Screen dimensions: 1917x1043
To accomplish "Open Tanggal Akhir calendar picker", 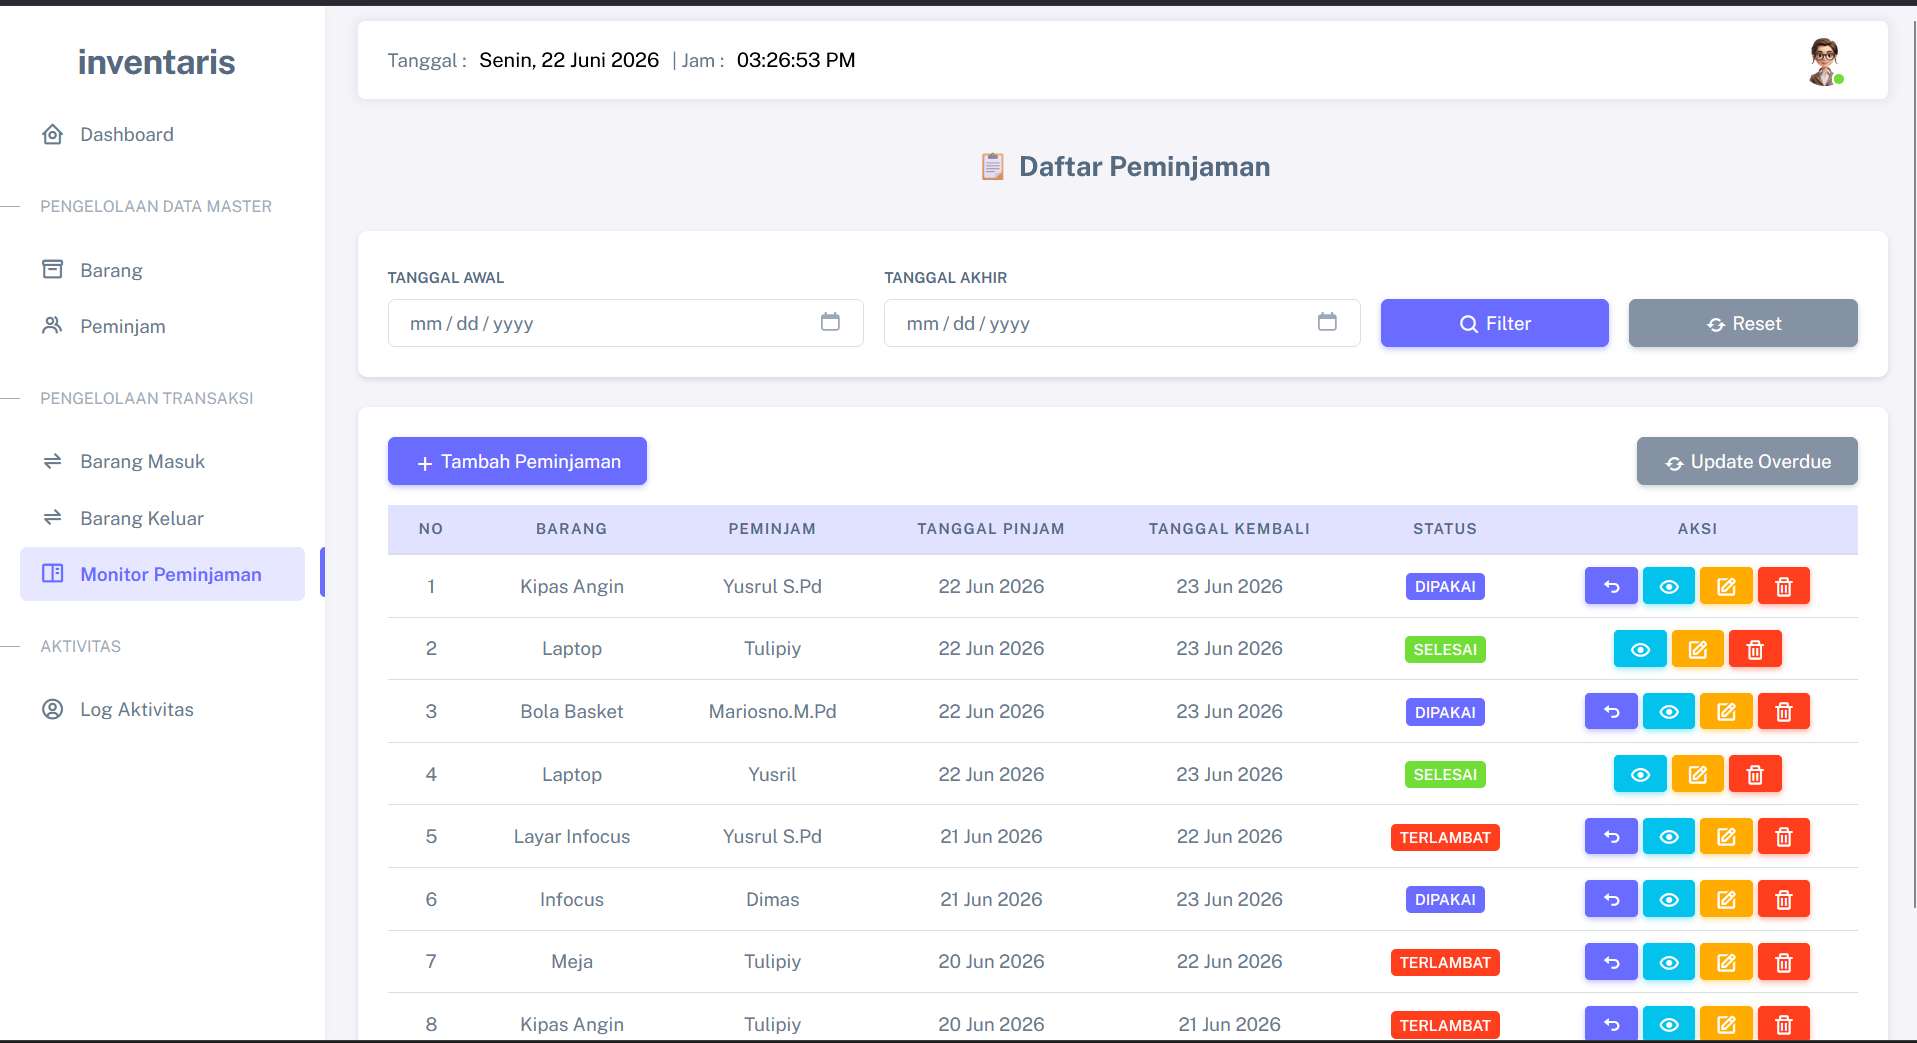I will (x=1327, y=322).
